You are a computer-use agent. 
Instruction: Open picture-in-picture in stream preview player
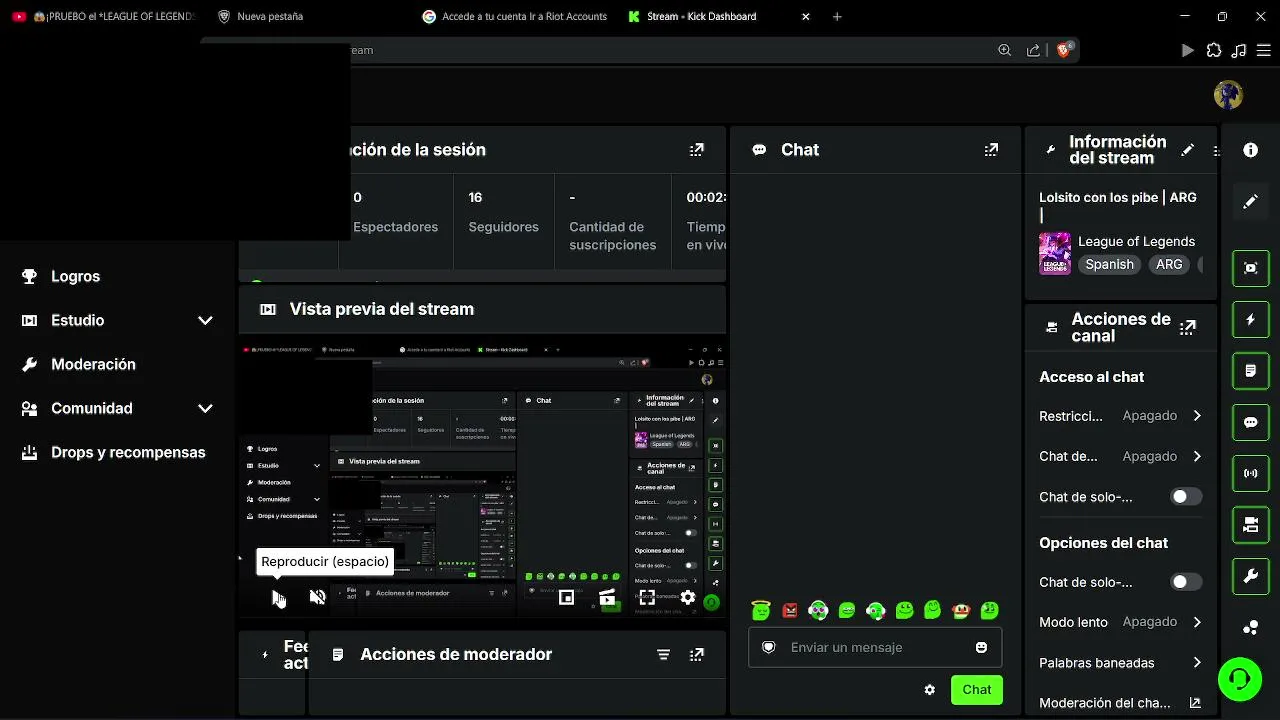coord(566,597)
